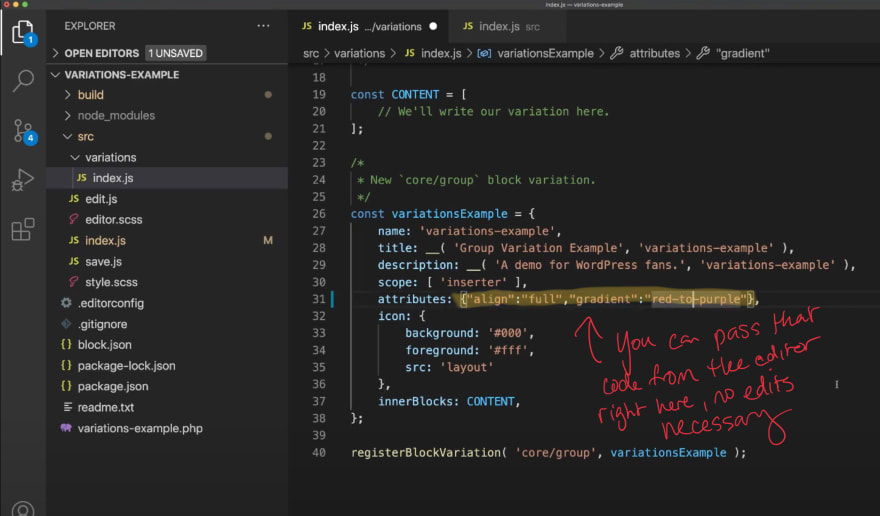Click "gradient" in the breadcrumb
The height and width of the screenshot is (516, 880).
(742, 53)
